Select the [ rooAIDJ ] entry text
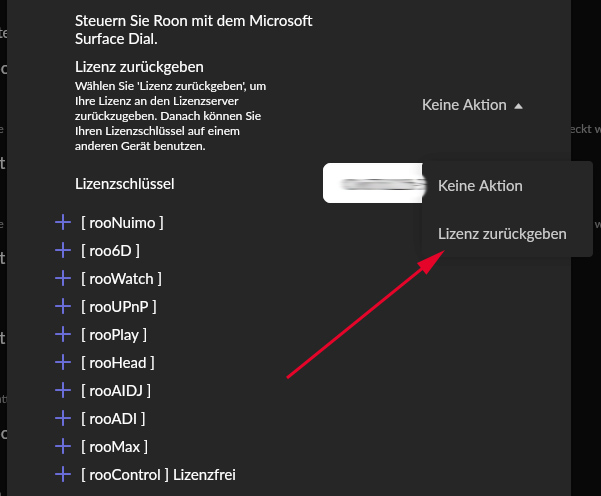 116,390
